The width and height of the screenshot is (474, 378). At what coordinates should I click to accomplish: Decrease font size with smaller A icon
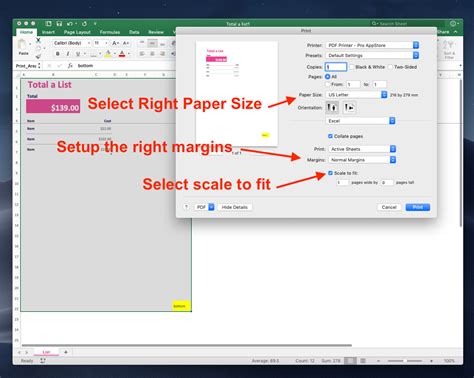point(125,43)
